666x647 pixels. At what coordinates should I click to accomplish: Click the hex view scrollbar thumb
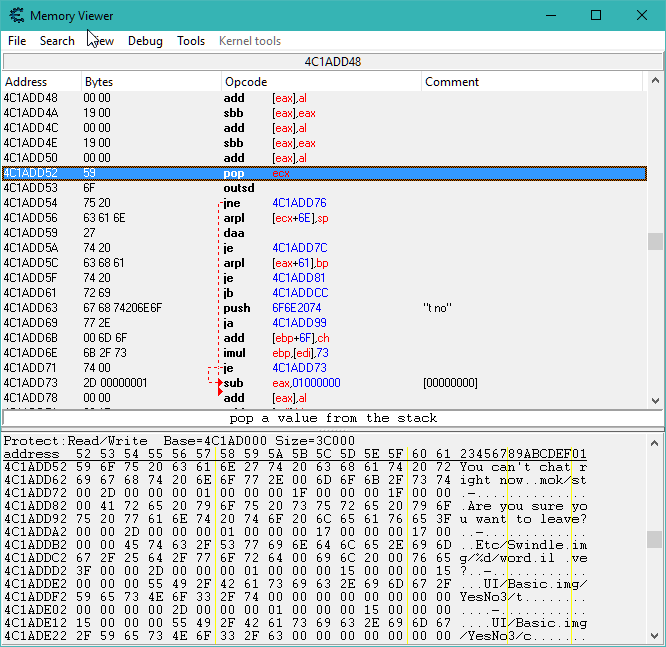(x=655, y=539)
